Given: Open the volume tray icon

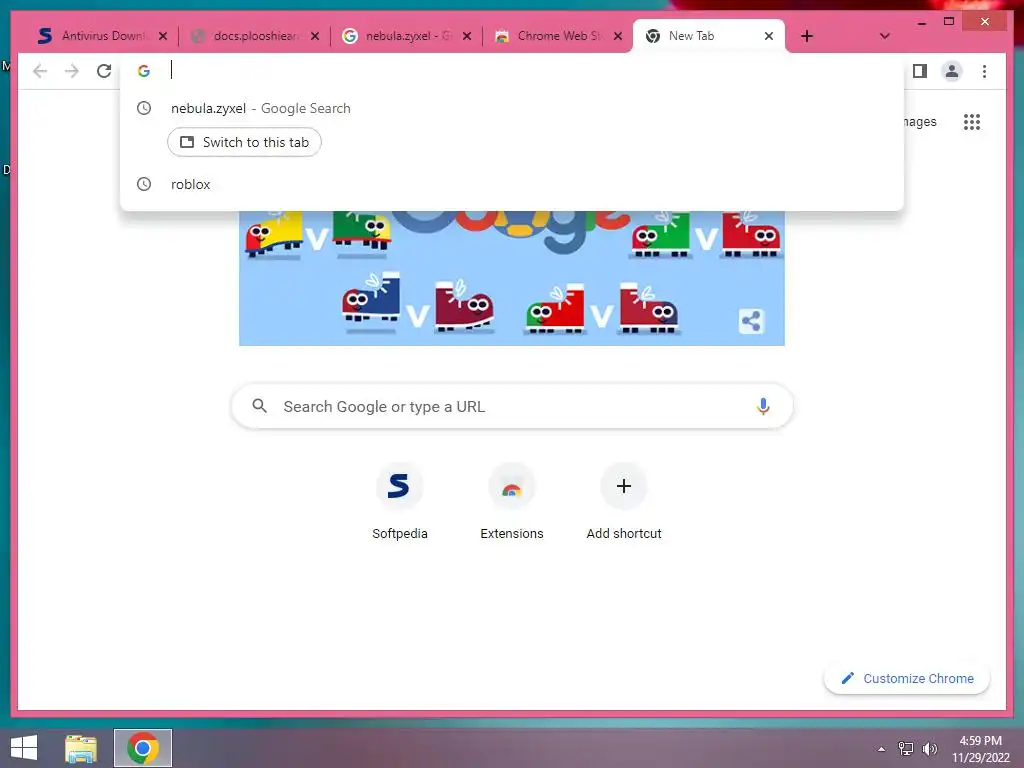Looking at the screenshot, I should point(929,749).
